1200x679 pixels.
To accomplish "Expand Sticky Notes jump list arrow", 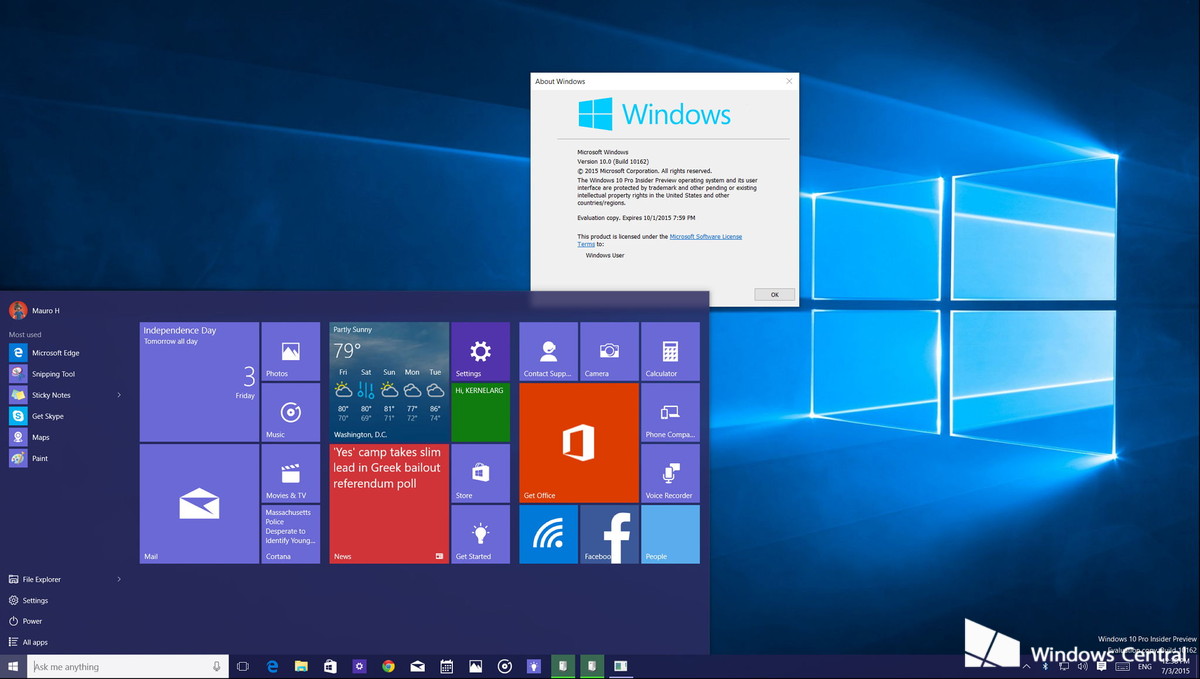I will (x=119, y=395).
